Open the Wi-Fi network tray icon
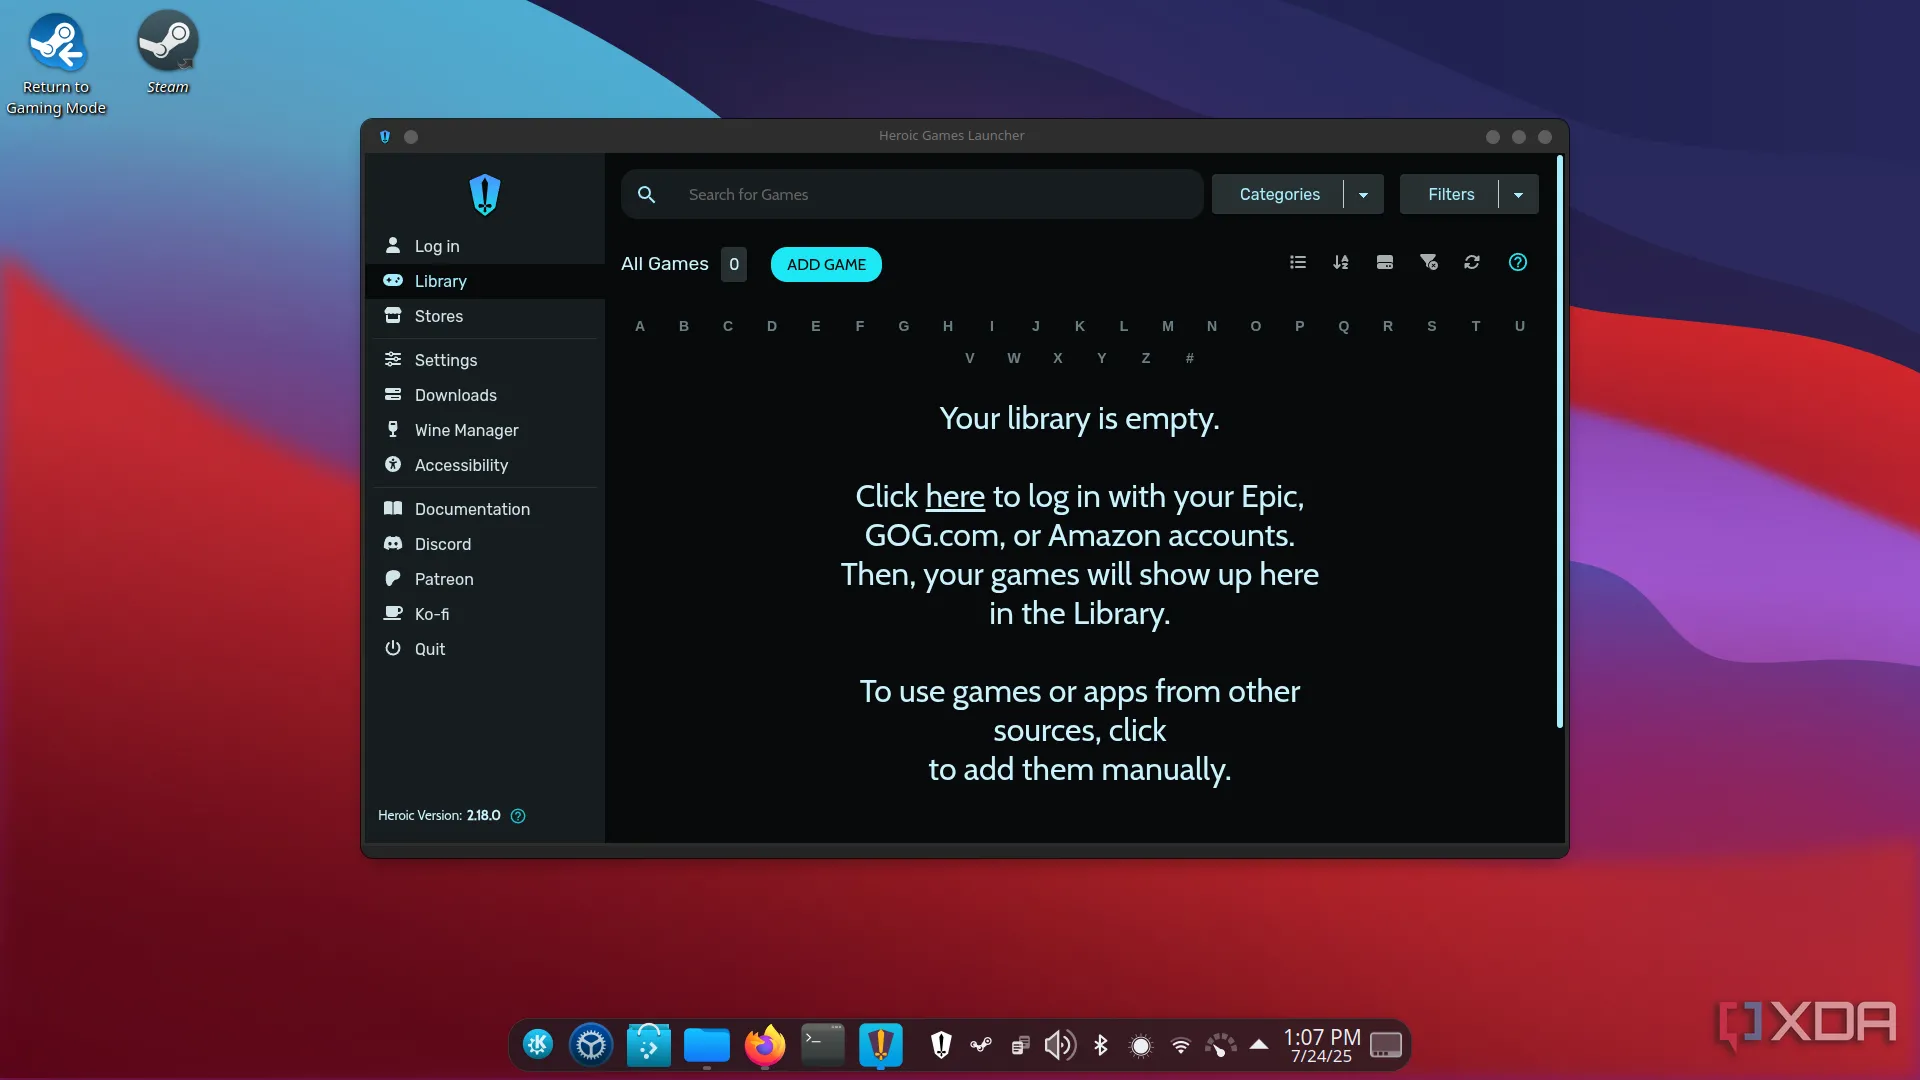1920x1080 pixels. pos(1181,1045)
